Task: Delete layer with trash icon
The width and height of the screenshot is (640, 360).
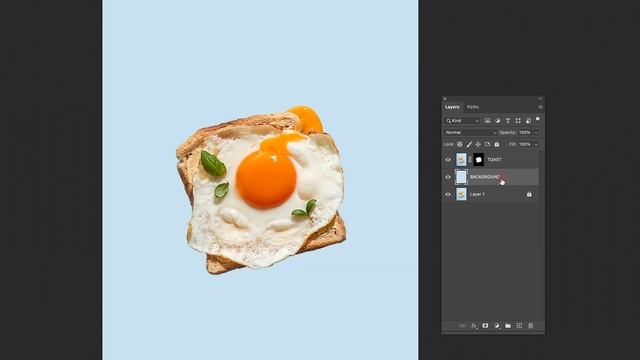Action: (x=531, y=326)
